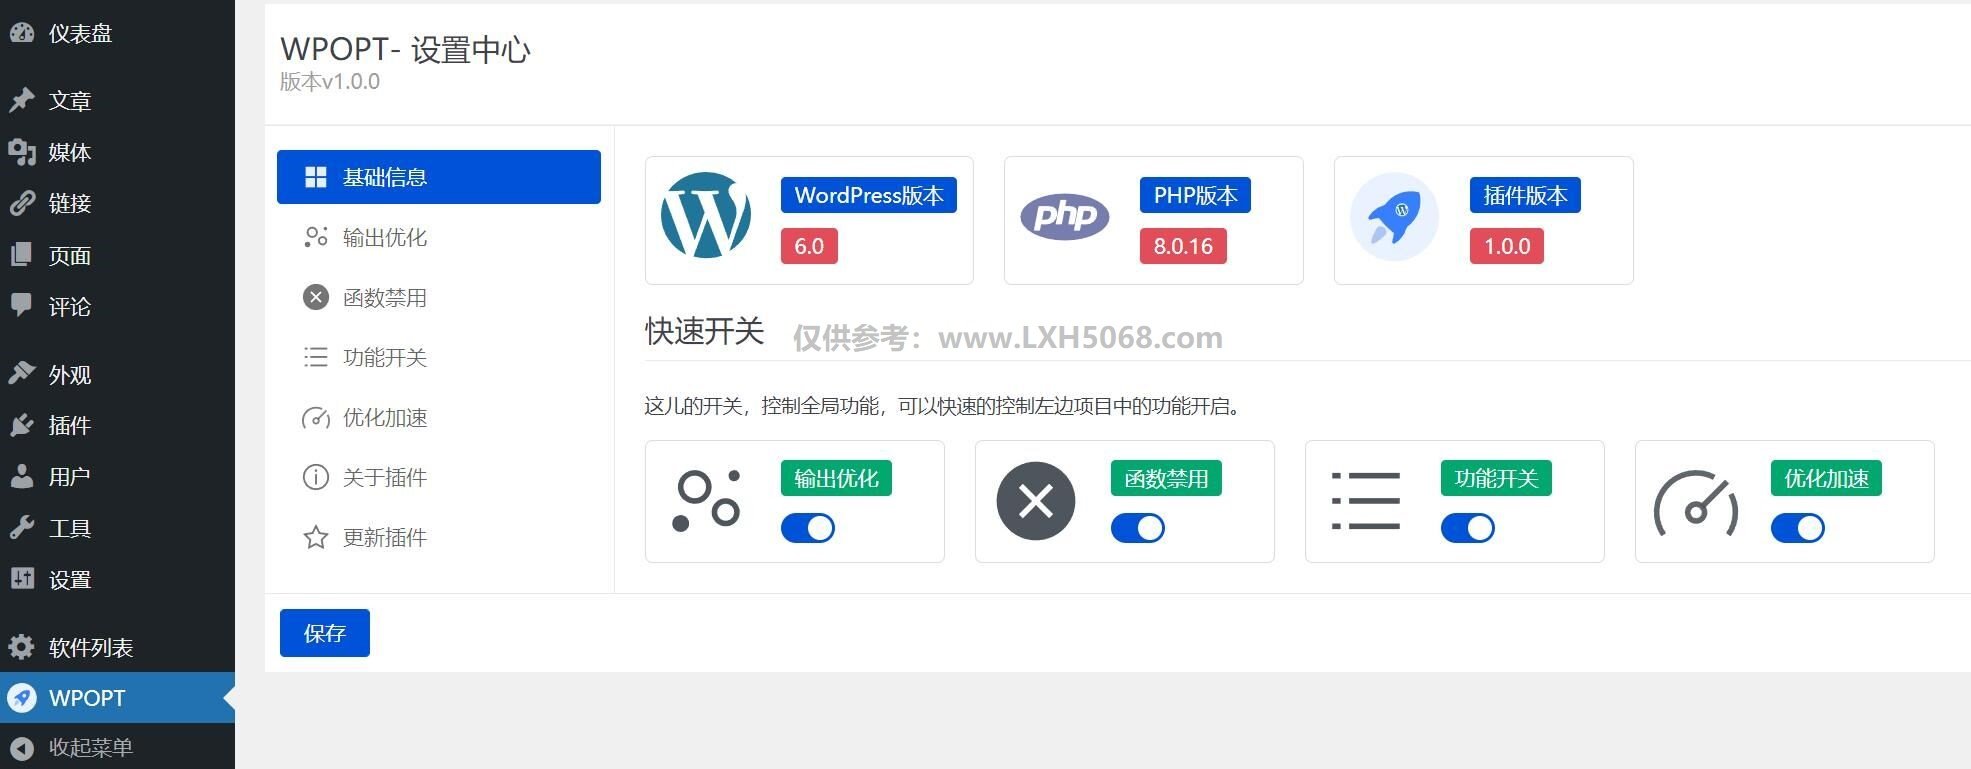The width and height of the screenshot is (1971, 769).
Task: Click the red 6.0 version badge
Action: pyautogui.click(x=809, y=246)
